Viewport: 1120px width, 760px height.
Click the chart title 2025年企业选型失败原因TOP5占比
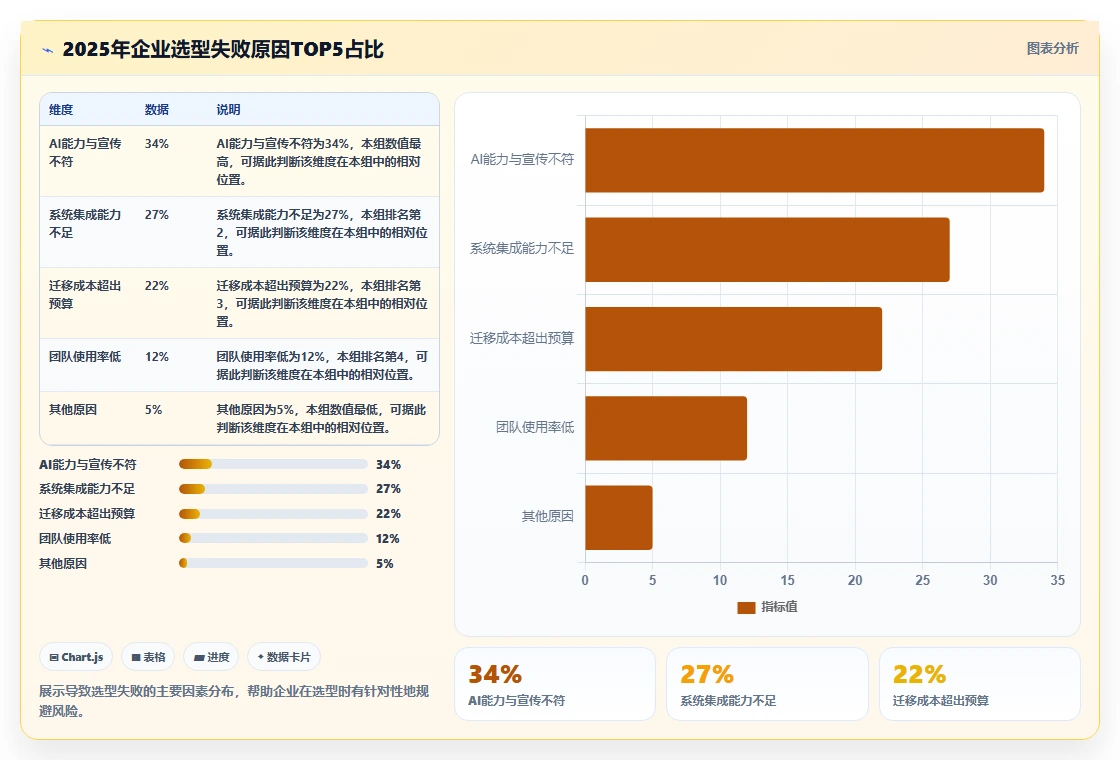coord(223,49)
